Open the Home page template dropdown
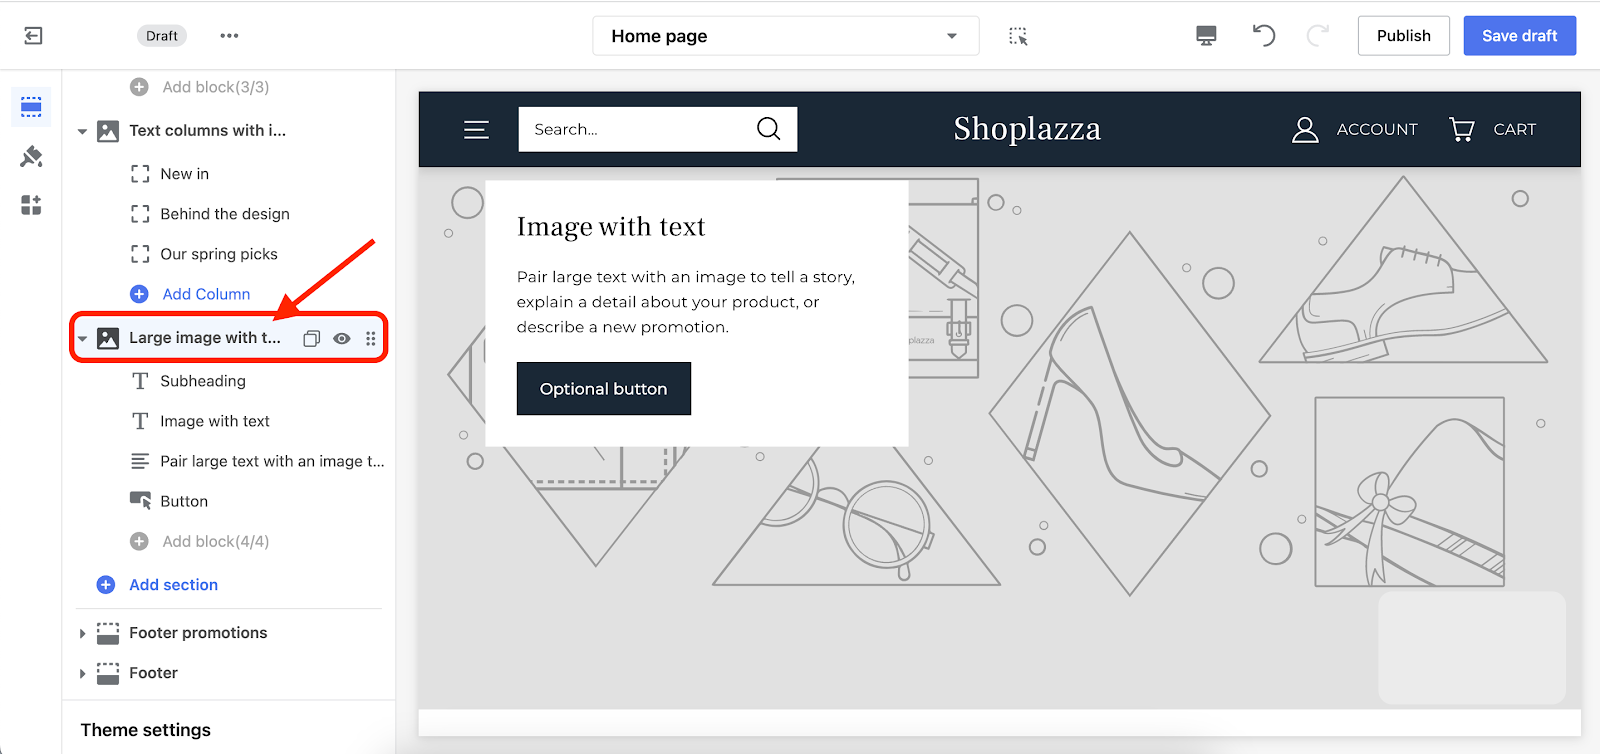The image size is (1600, 754). pos(785,36)
